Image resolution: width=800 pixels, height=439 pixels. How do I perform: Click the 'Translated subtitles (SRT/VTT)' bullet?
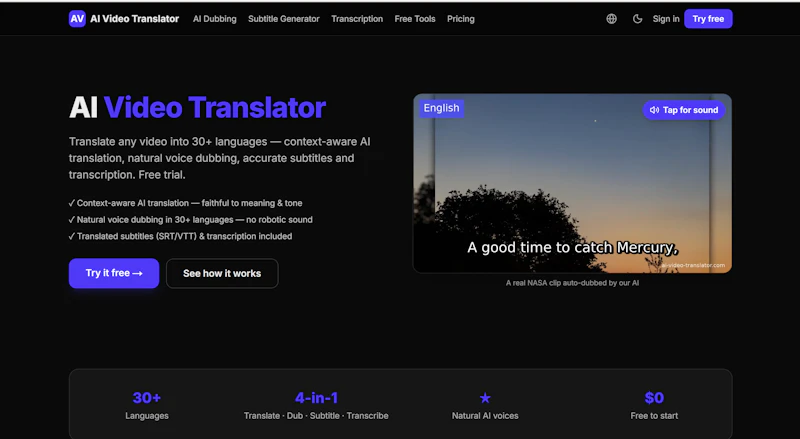click(181, 236)
